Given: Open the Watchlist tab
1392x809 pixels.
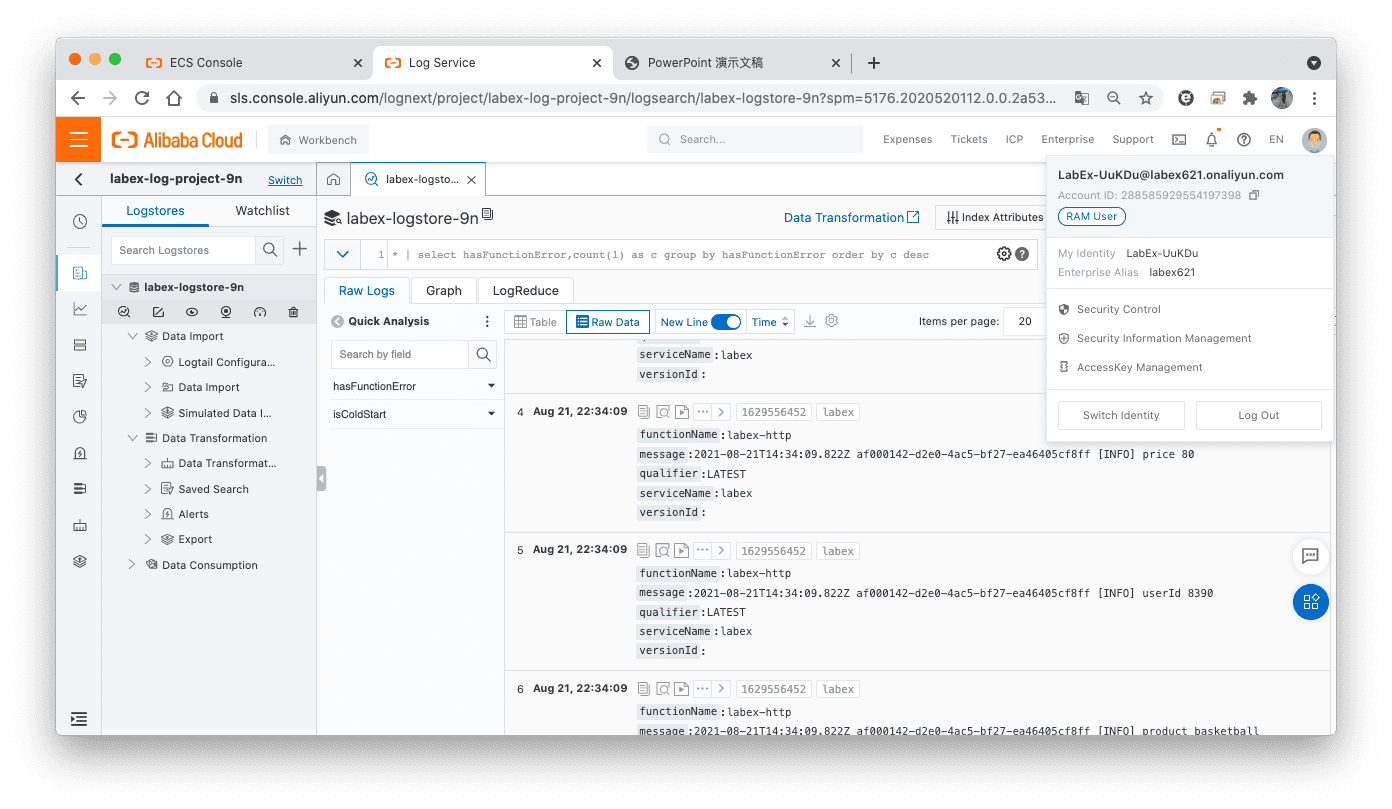Looking at the screenshot, I should pos(262,211).
